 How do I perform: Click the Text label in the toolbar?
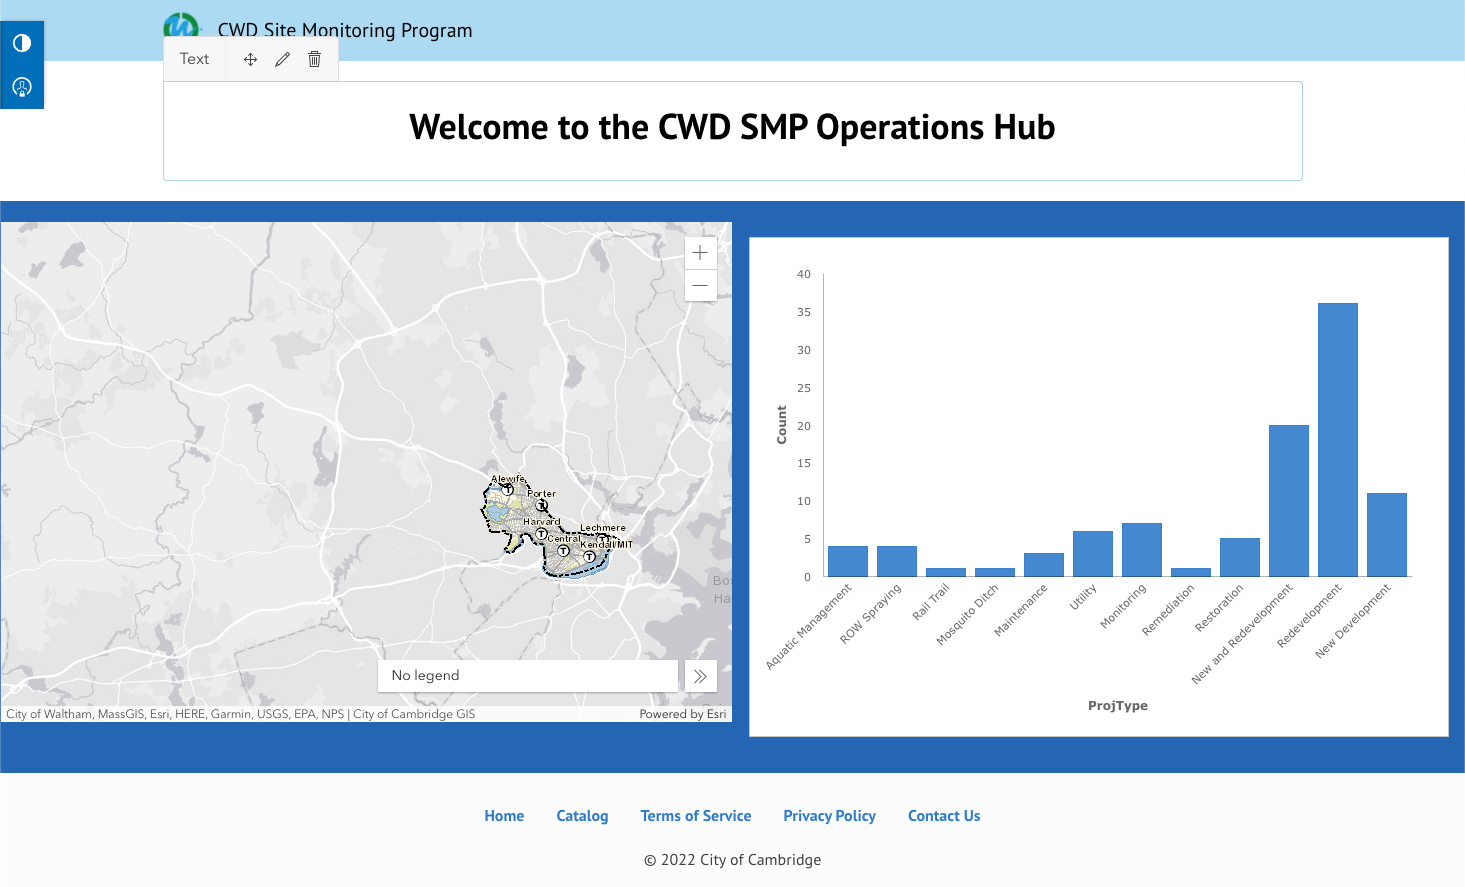tap(194, 59)
